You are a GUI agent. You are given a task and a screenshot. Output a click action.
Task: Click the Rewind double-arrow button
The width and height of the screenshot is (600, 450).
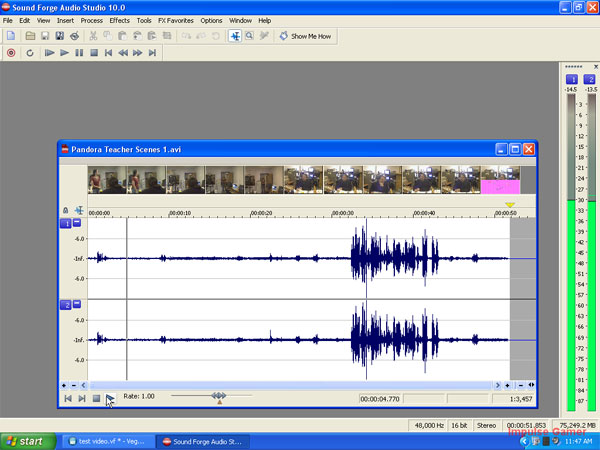(123, 53)
